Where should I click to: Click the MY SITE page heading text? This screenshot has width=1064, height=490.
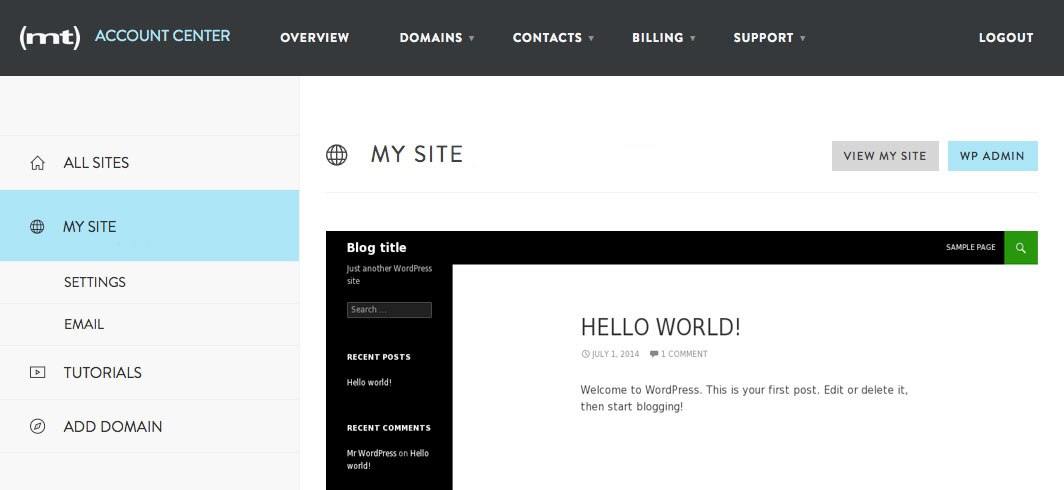[x=417, y=155]
